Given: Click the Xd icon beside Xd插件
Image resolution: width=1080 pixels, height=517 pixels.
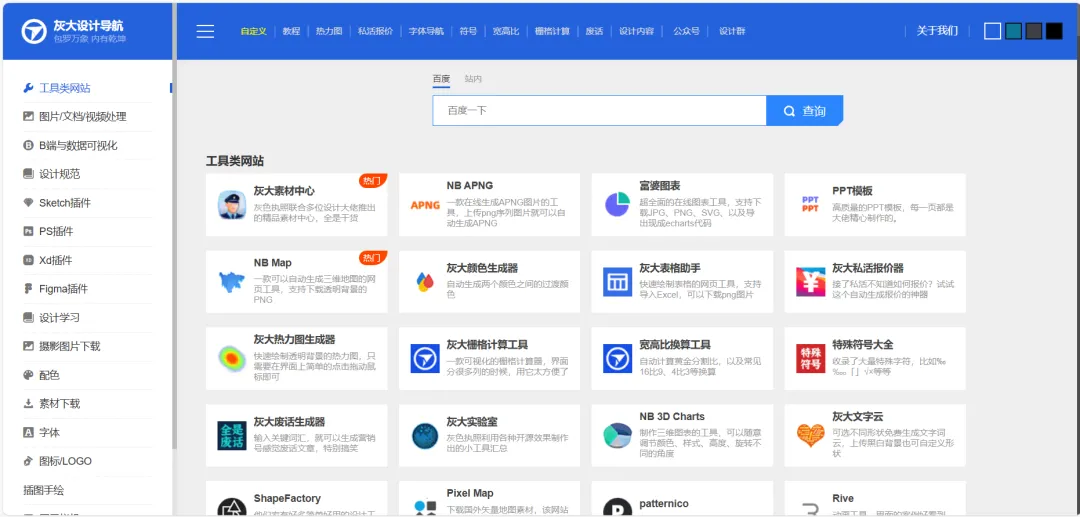Looking at the screenshot, I should (x=28, y=260).
